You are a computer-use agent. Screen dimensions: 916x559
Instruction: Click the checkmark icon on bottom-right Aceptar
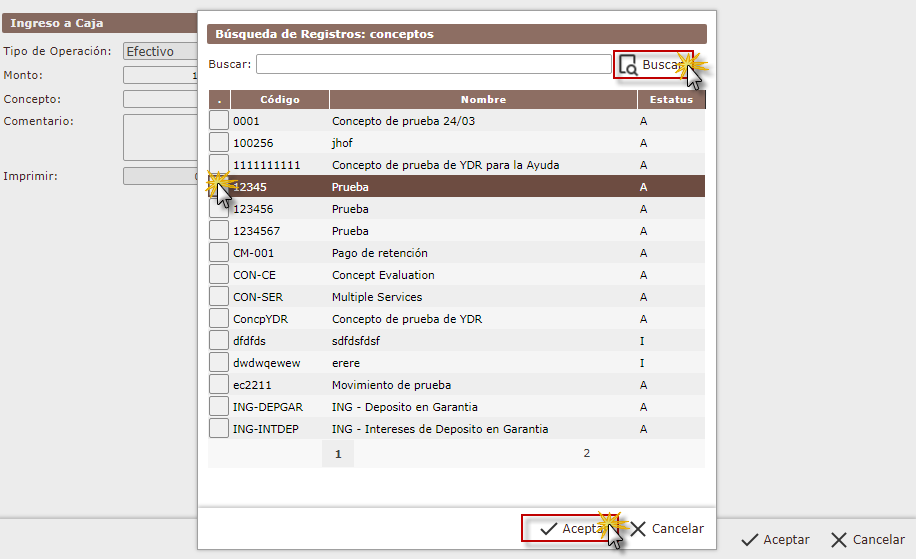(750, 539)
